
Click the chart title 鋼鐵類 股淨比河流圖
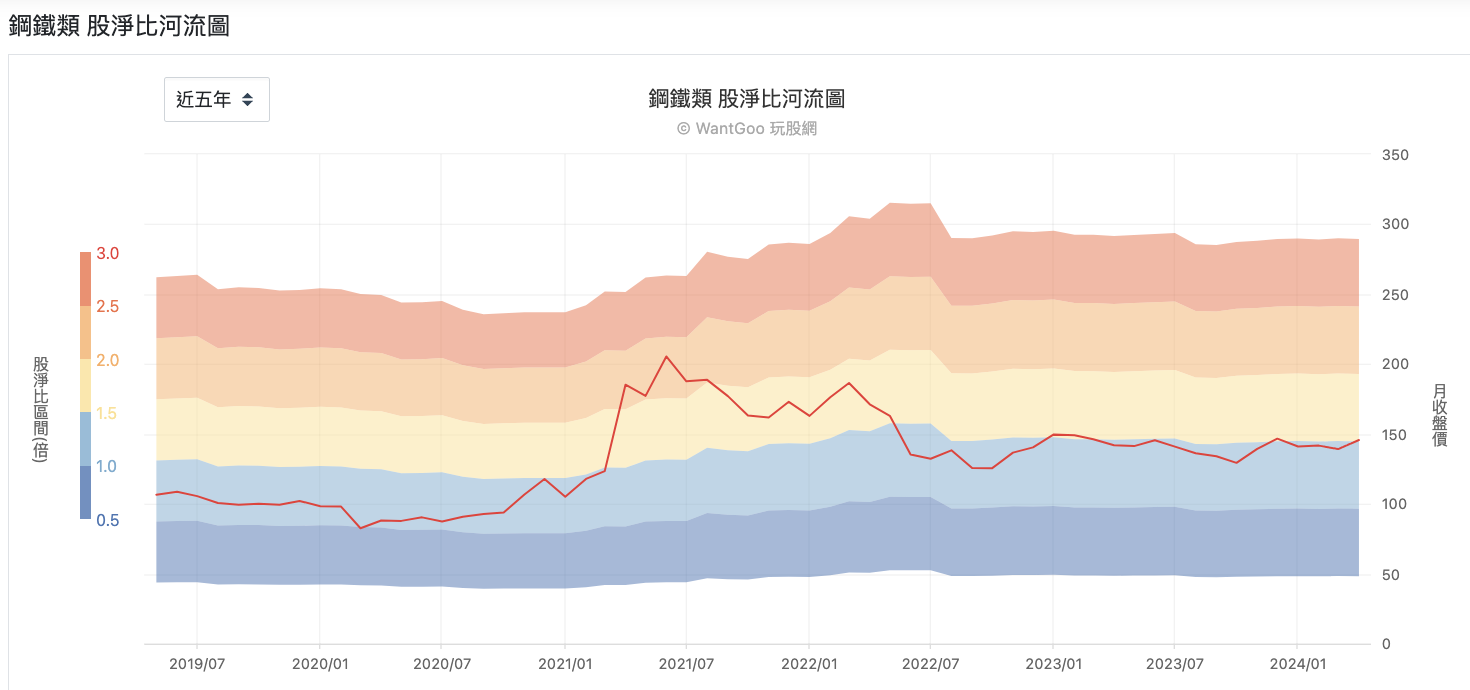[x=747, y=98]
